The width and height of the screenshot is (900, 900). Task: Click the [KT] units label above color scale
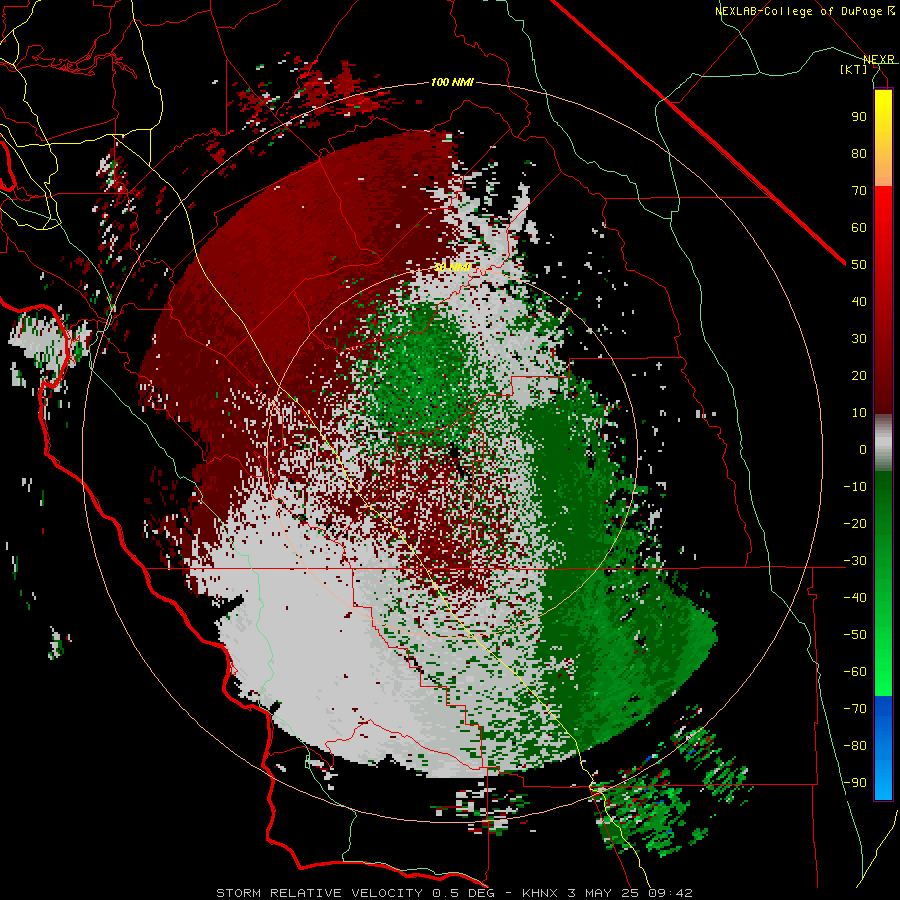[853, 69]
